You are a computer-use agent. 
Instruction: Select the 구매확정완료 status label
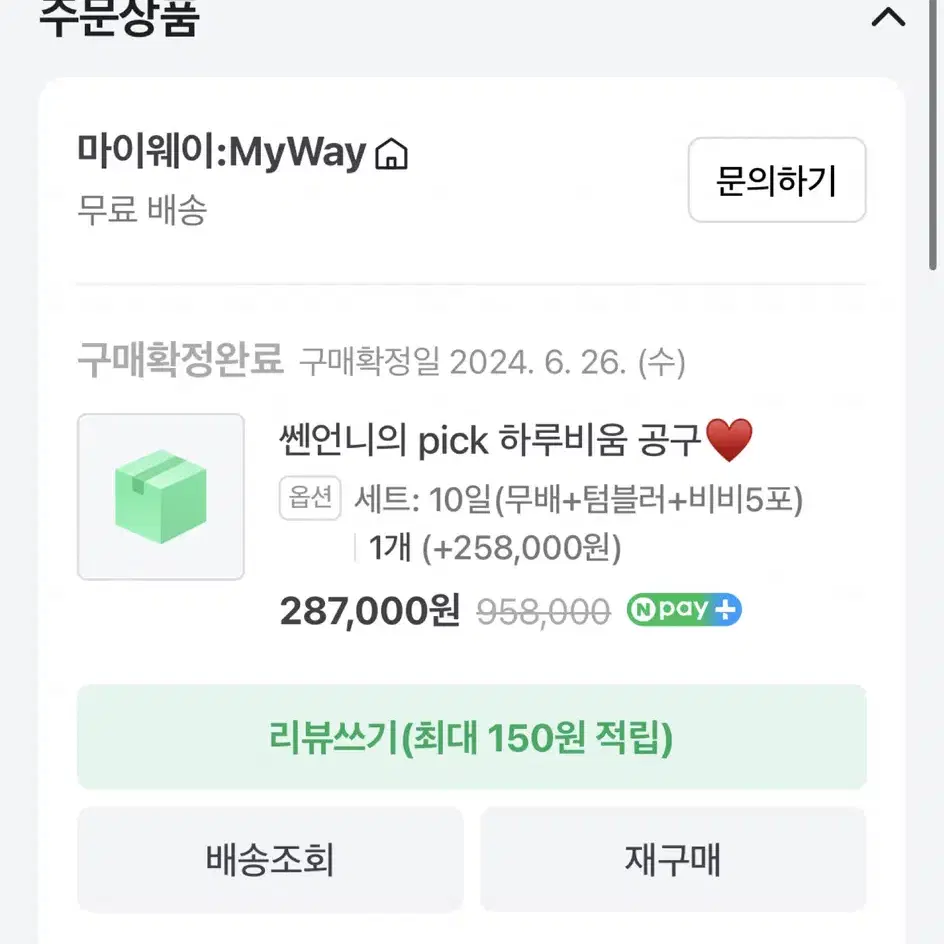[x=181, y=359]
